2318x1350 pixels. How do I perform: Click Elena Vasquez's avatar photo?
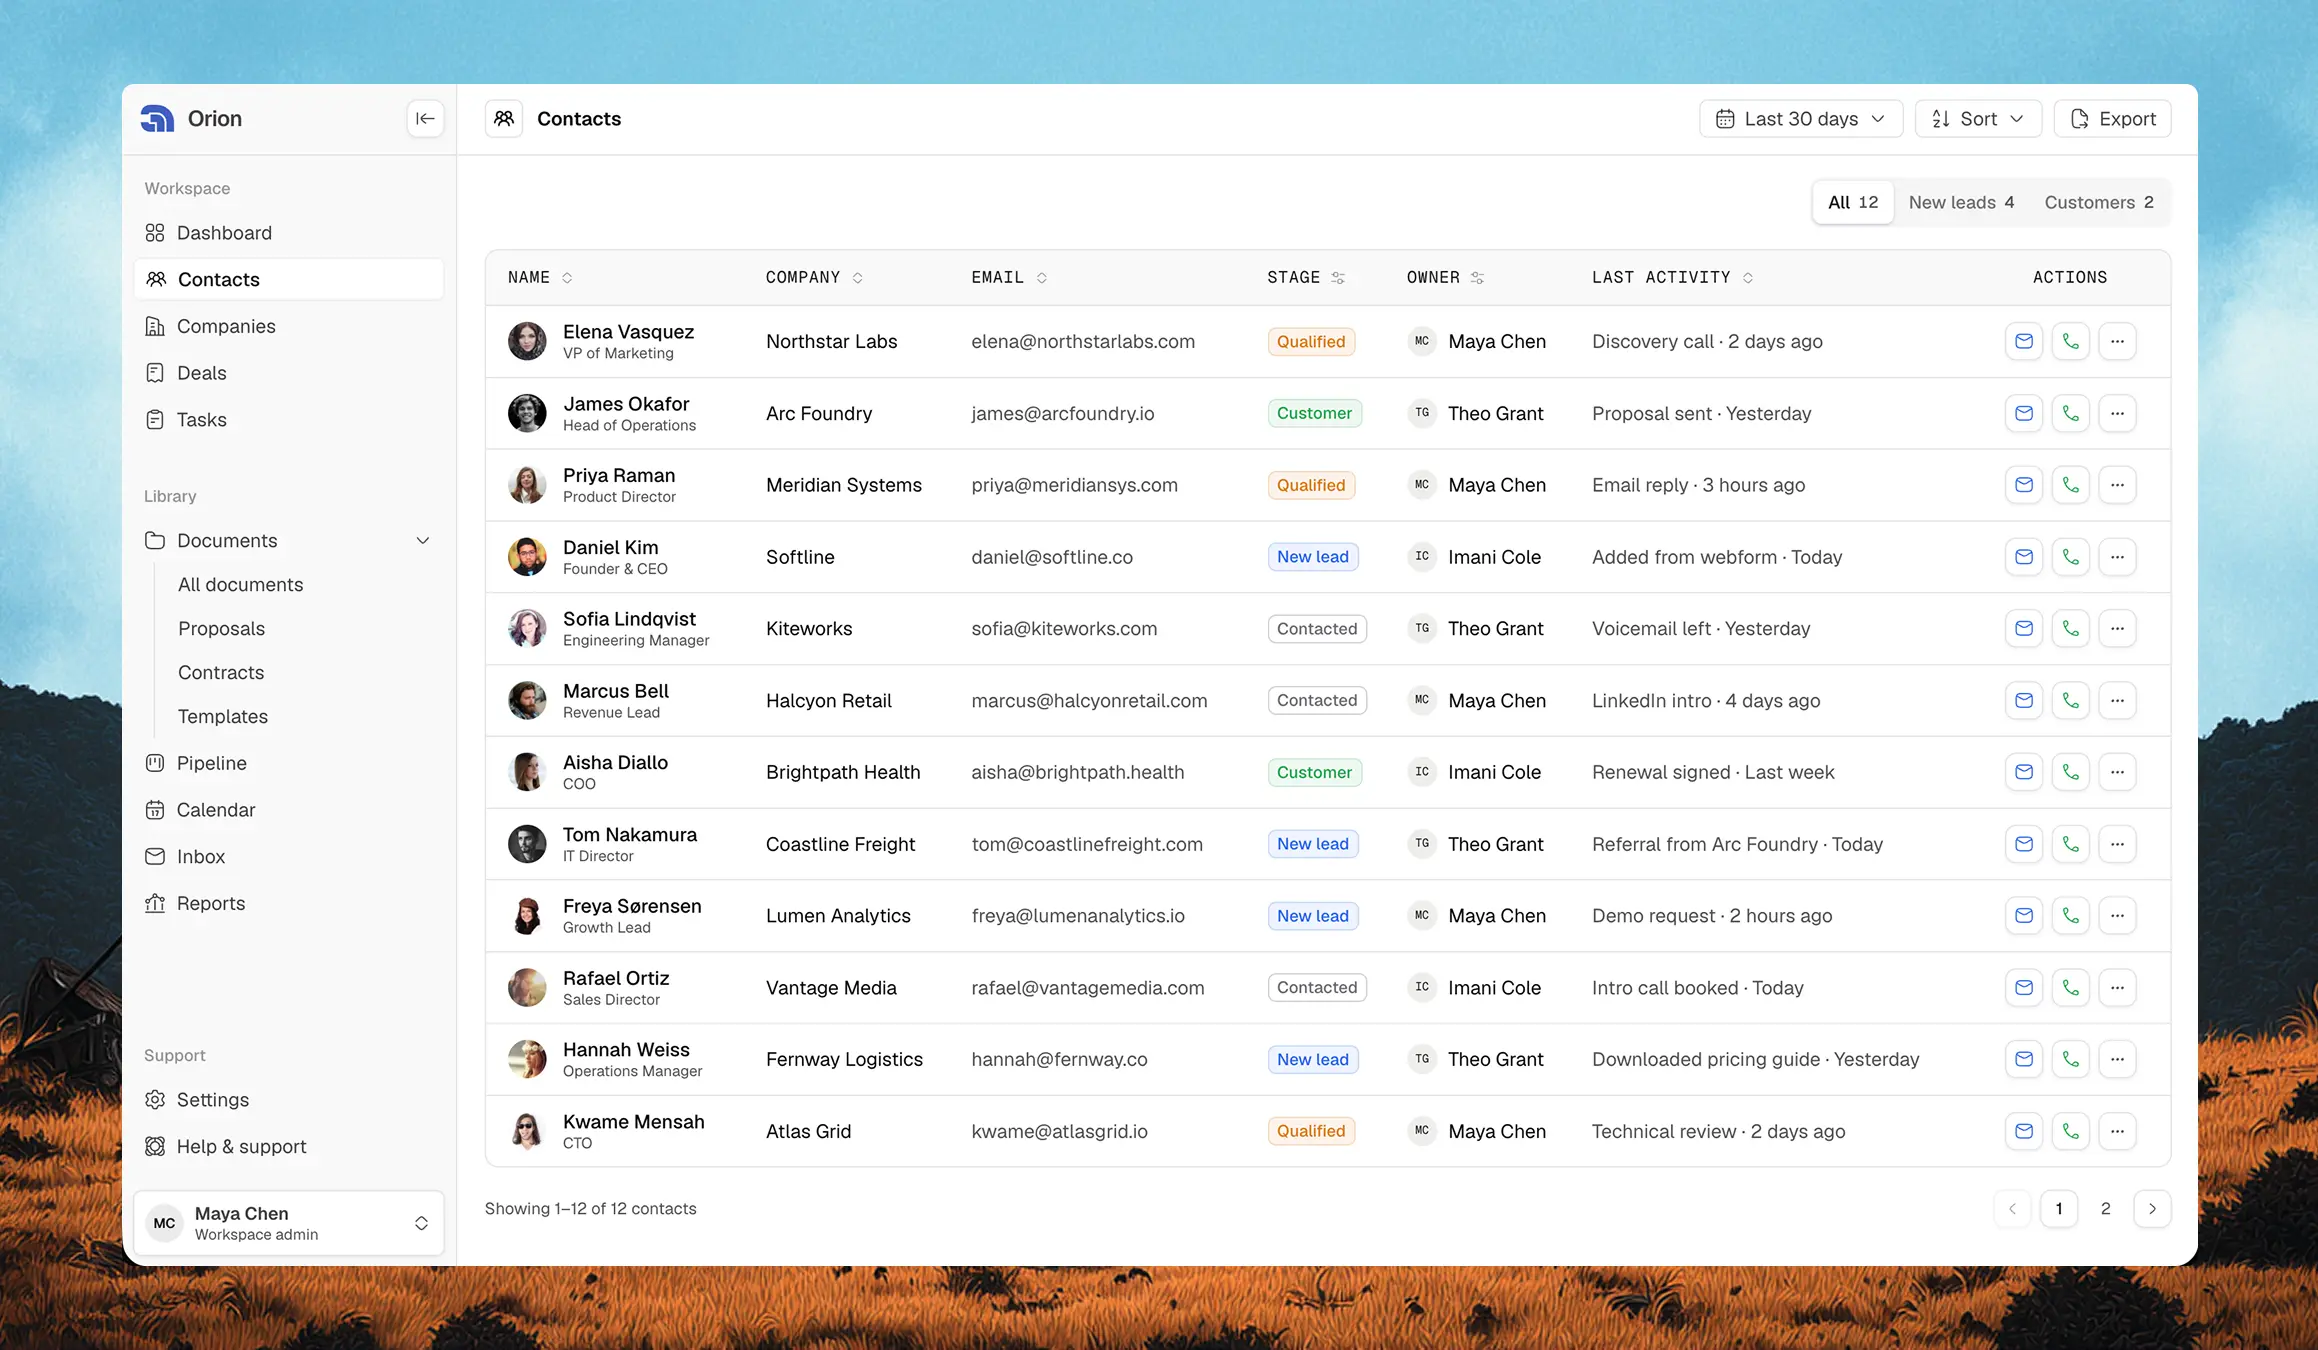pos(527,341)
